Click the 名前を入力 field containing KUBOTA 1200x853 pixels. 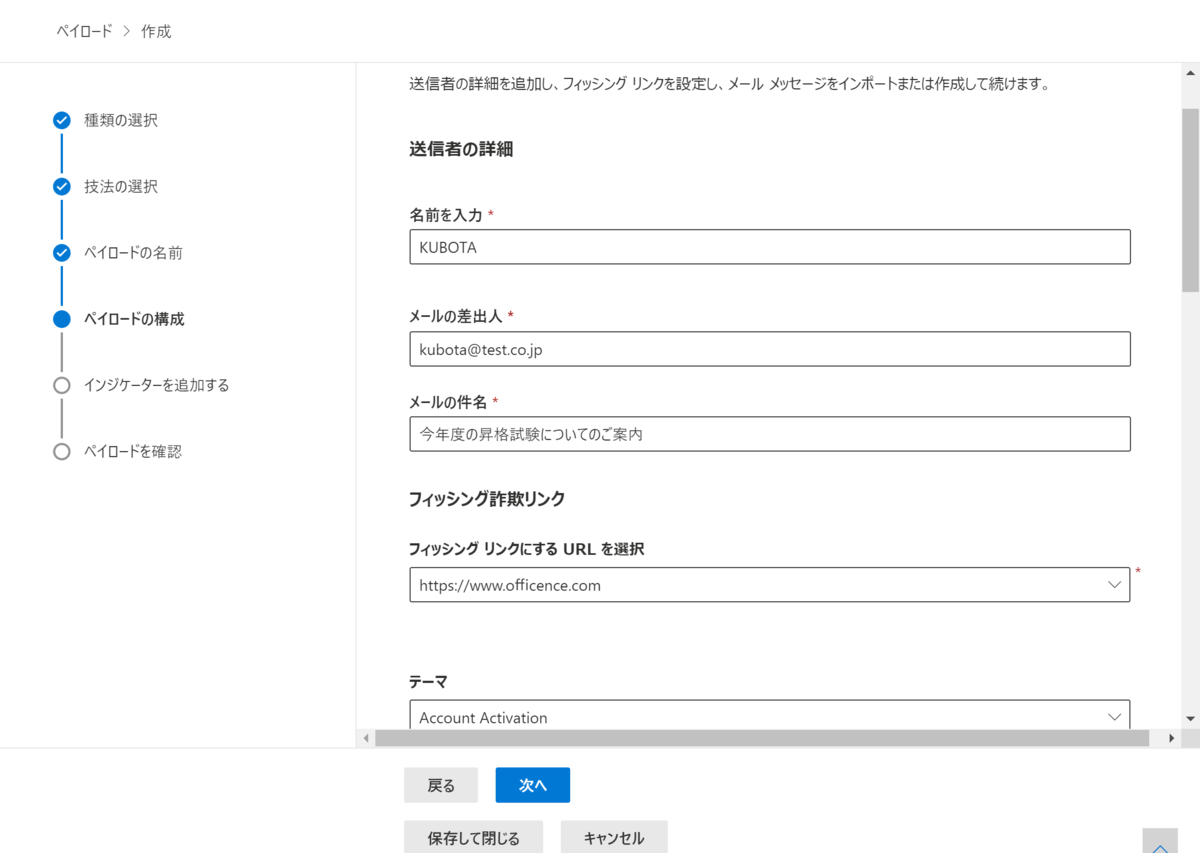click(x=770, y=247)
